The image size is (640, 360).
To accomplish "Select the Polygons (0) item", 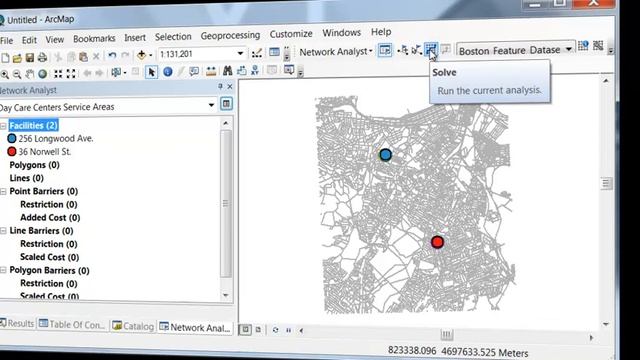I will (x=34, y=165).
